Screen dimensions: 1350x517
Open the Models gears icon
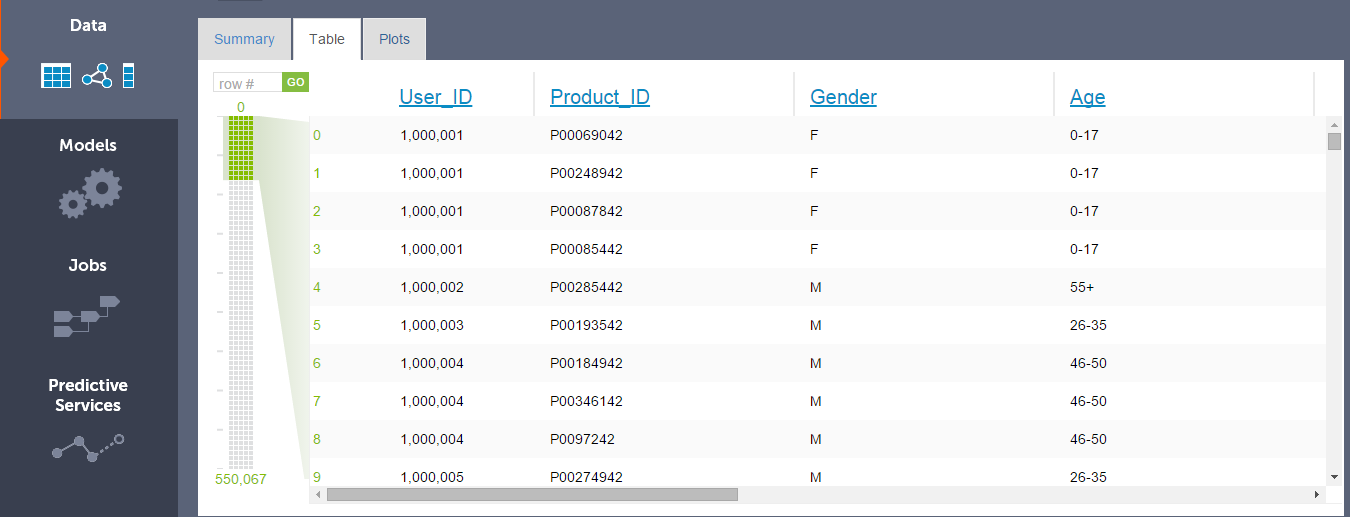click(x=89, y=193)
